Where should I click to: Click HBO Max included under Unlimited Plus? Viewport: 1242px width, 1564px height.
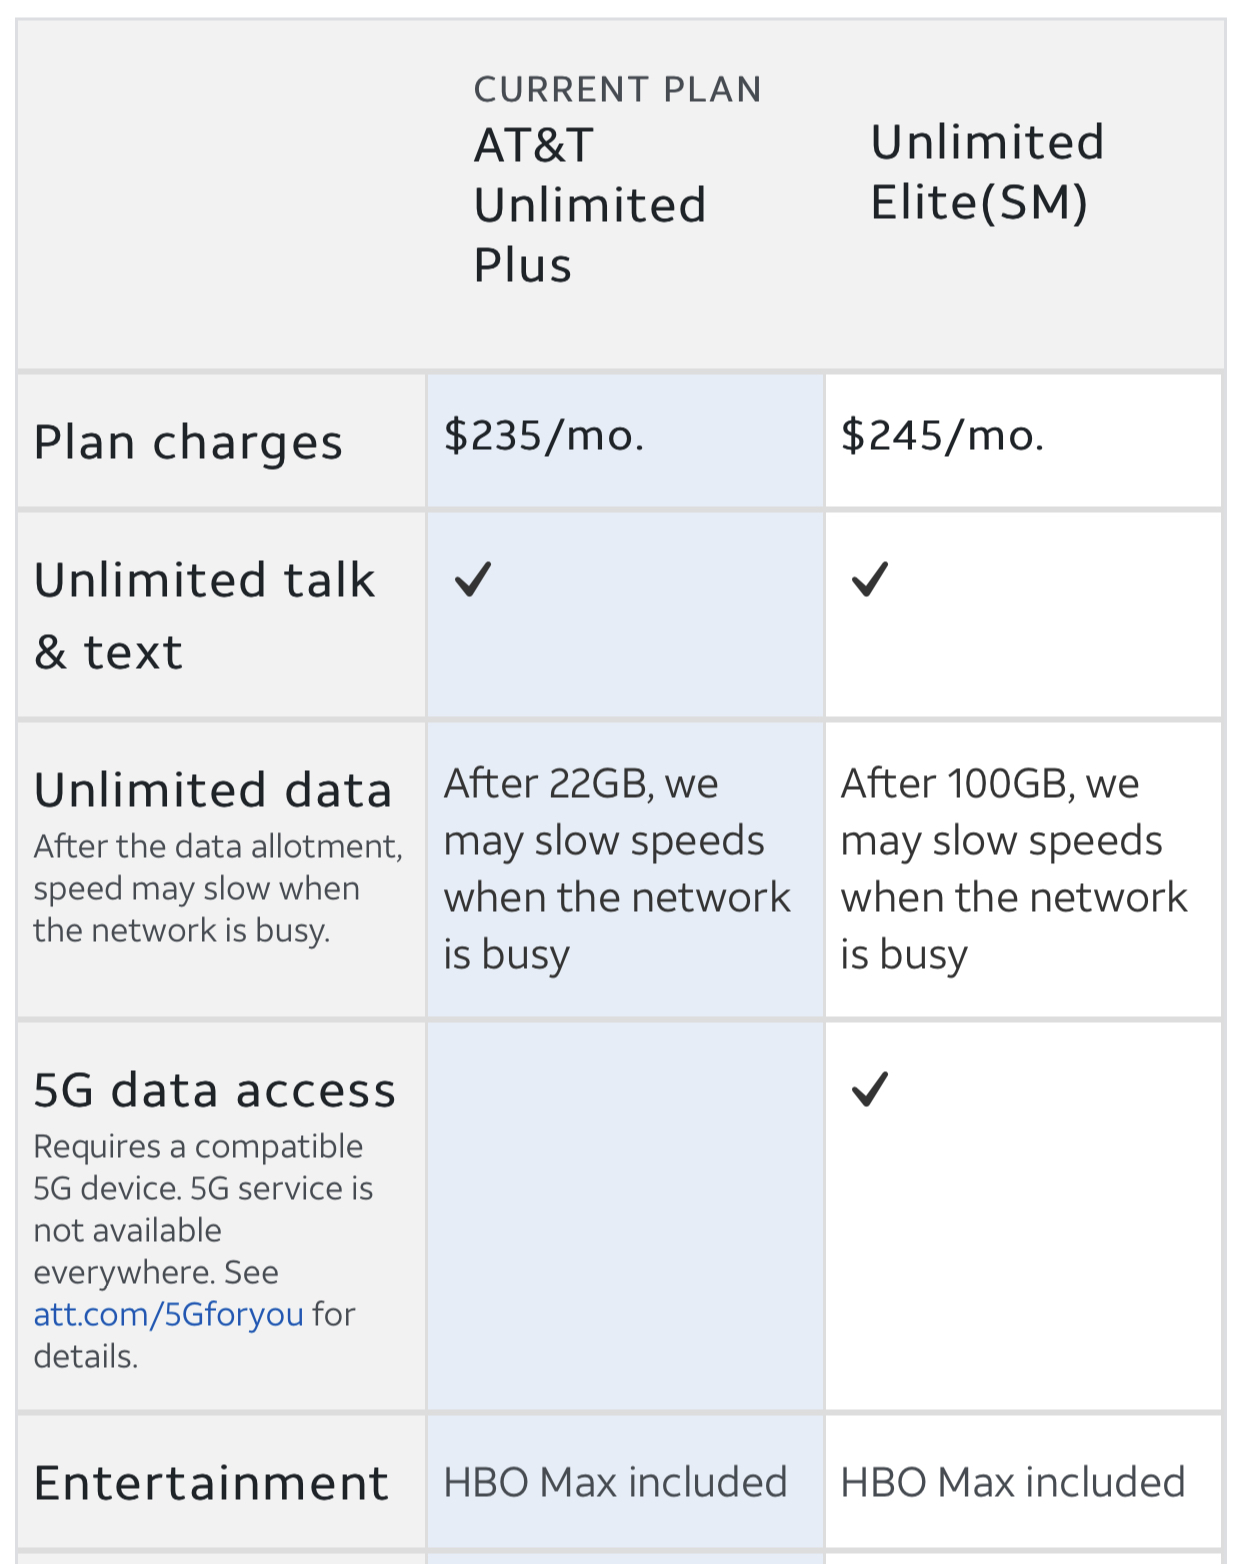click(x=615, y=1482)
